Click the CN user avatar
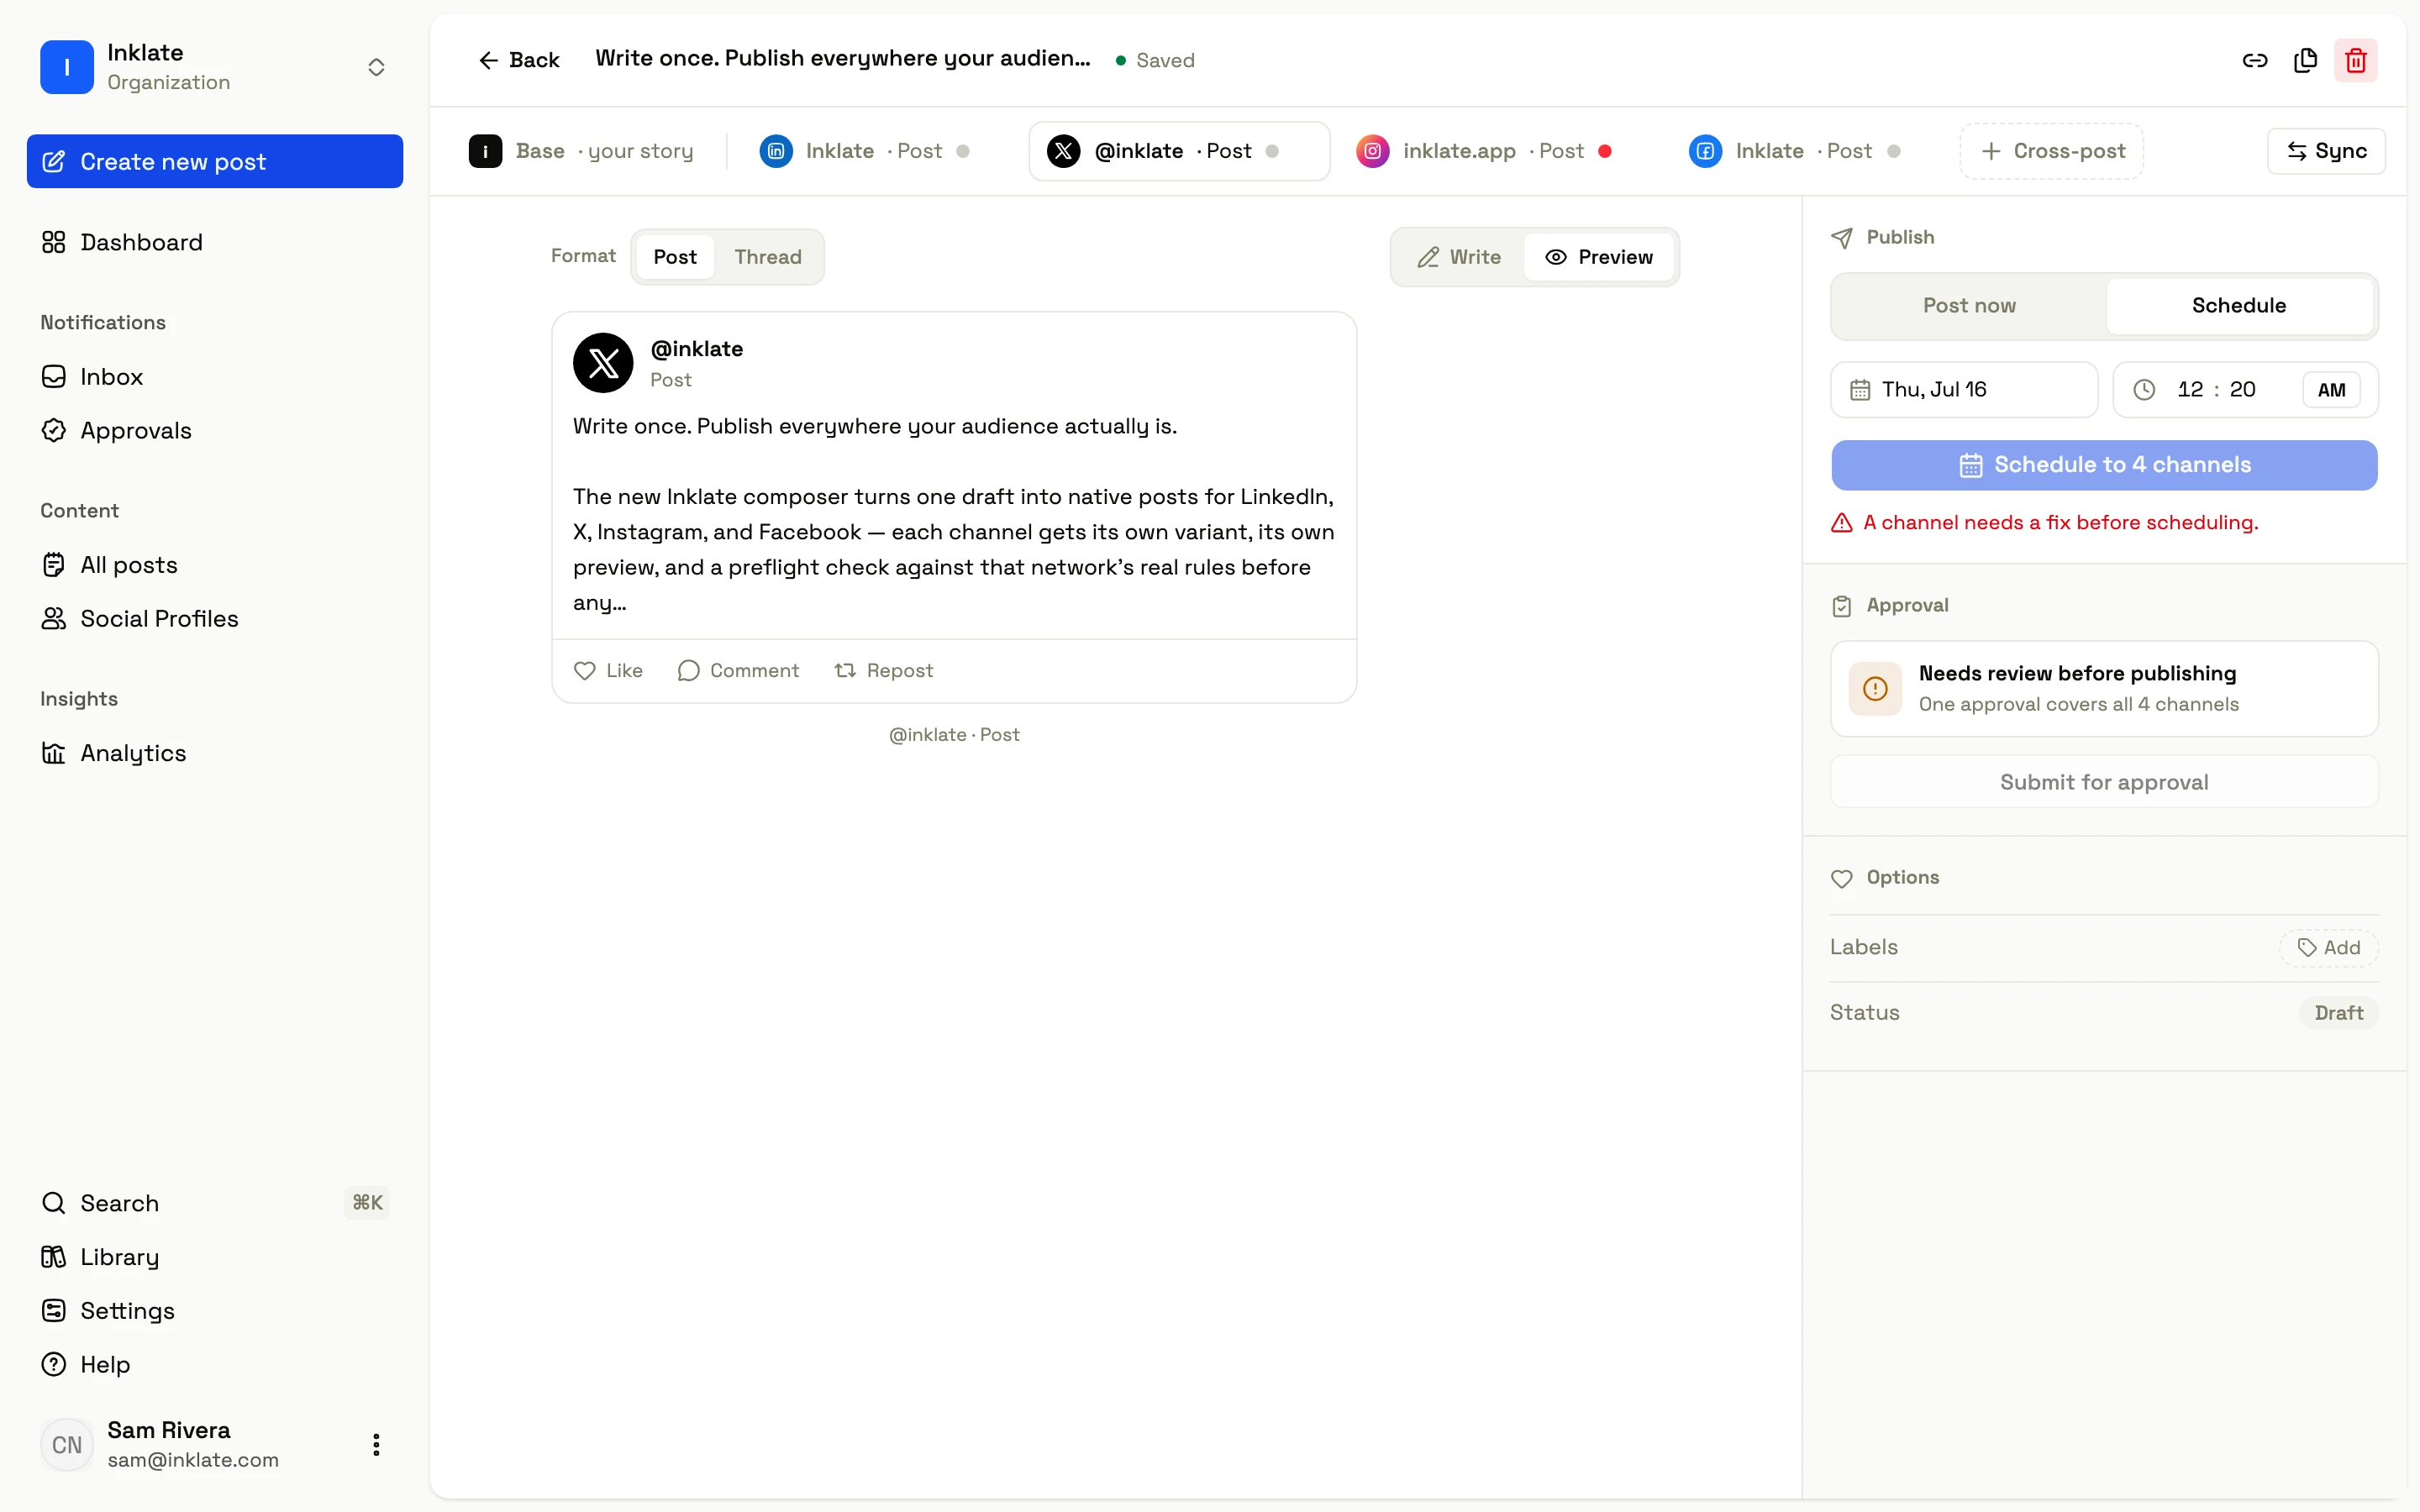Image resolution: width=2420 pixels, height=1512 pixels. pos(67,1444)
